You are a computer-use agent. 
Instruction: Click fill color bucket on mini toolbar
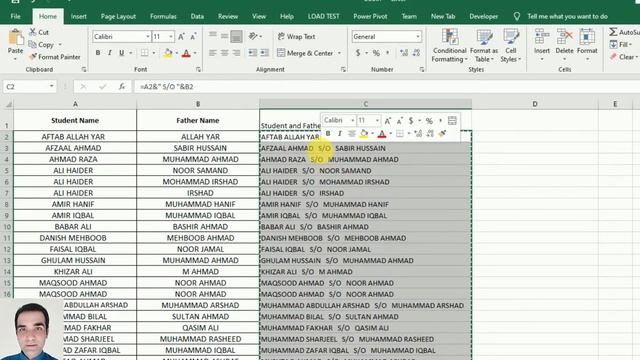[364, 133]
